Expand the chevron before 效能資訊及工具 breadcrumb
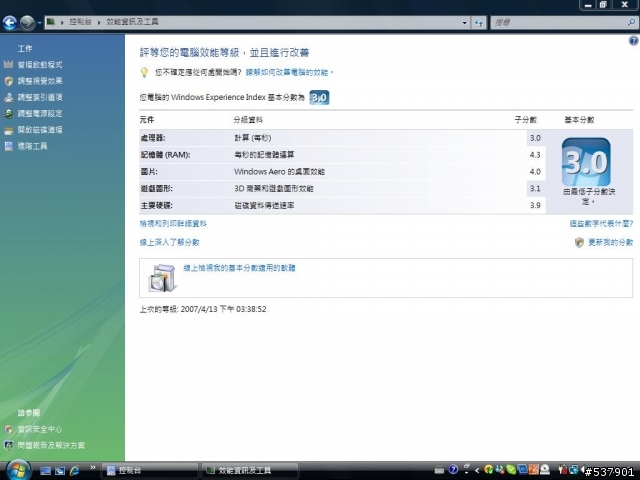 click(99, 22)
